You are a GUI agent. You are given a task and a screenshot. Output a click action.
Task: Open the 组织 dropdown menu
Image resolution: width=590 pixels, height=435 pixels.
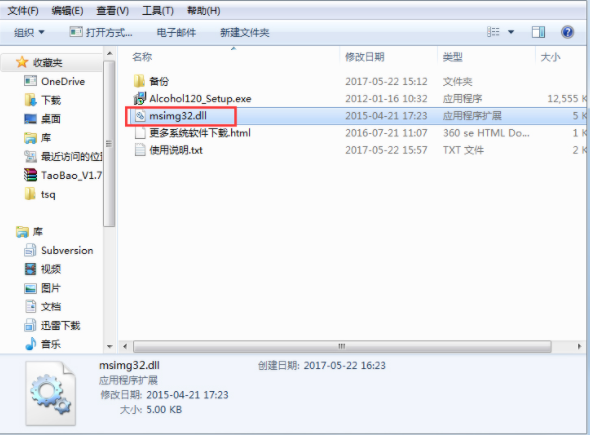29,32
